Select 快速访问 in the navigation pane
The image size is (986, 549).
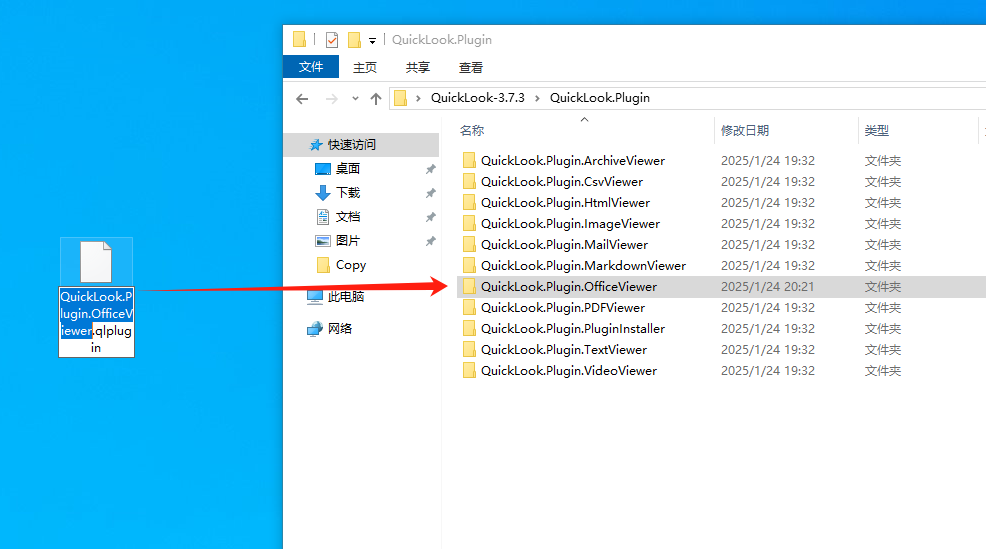(x=362, y=145)
